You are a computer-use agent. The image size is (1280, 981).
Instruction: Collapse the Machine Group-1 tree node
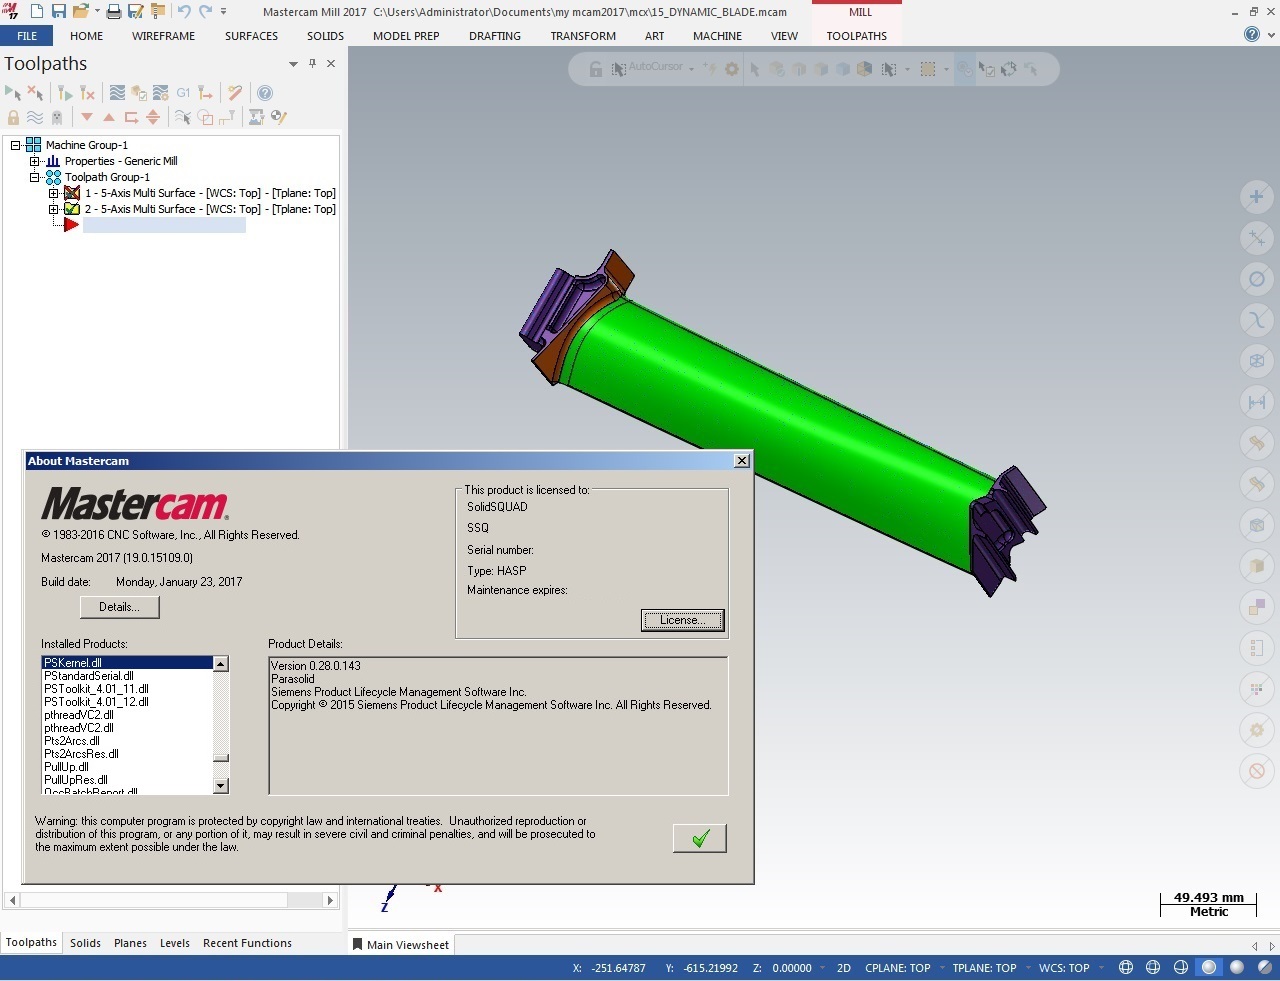[16, 145]
